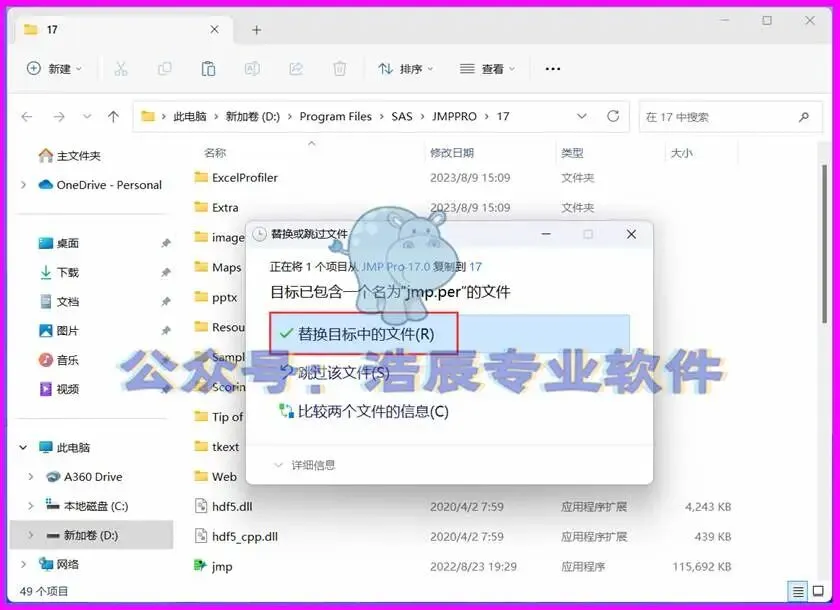The height and width of the screenshot is (610, 840).
Task: Sort by 类型 column header
Action: point(572,153)
